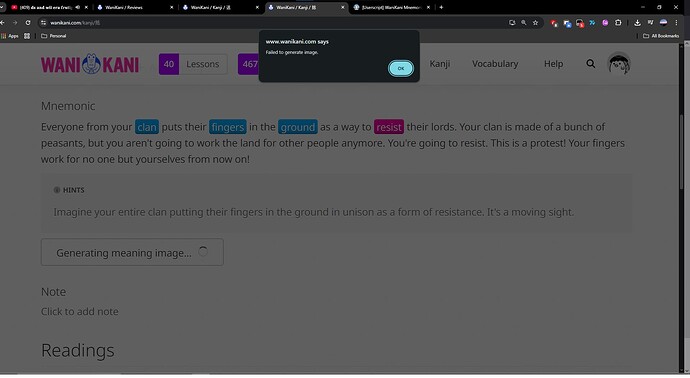Open the All Bookmarks folder
690x378 pixels.
click(661, 36)
